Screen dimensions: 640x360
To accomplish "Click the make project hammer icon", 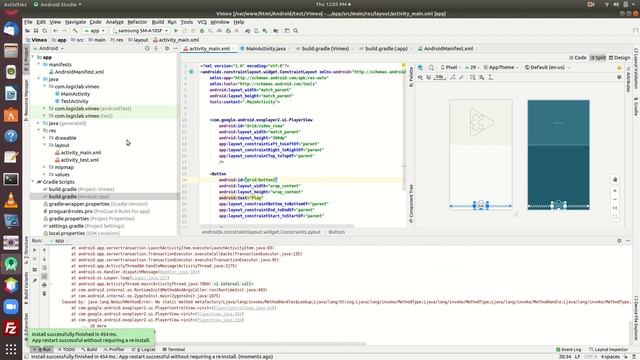I will point(75,31).
